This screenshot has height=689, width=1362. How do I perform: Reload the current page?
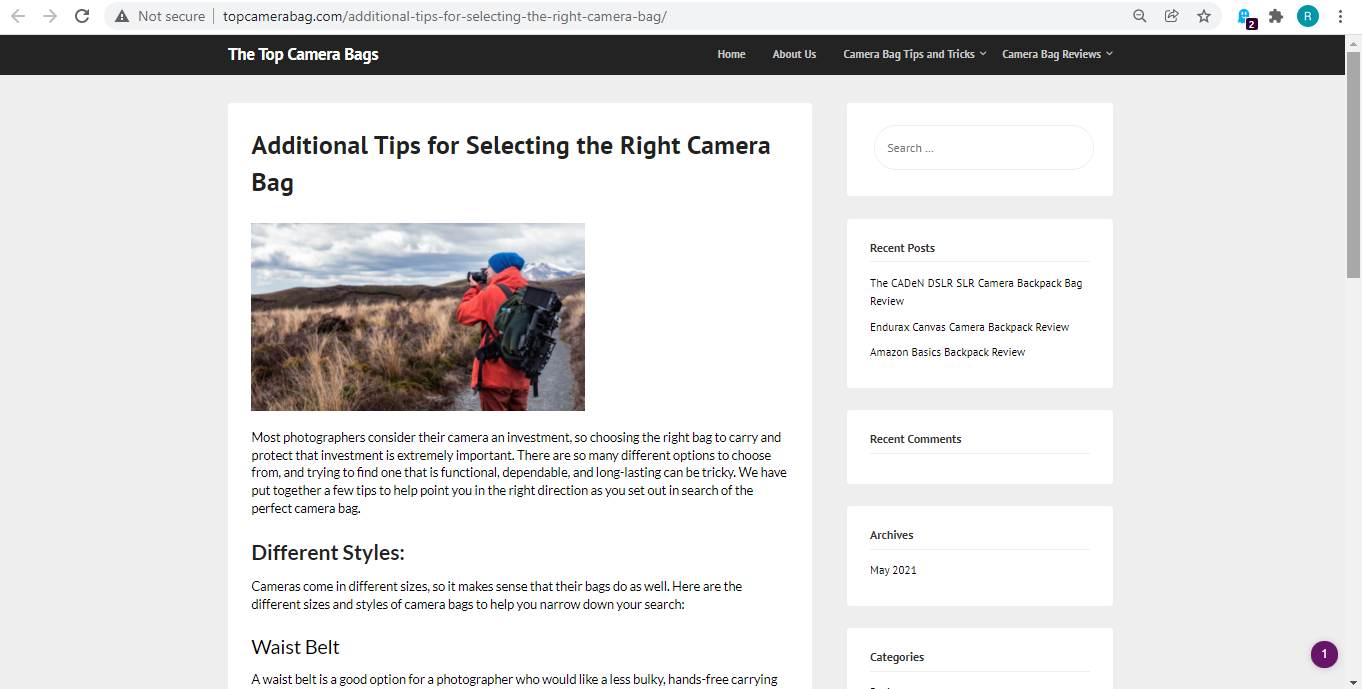(x=82, y=16)
